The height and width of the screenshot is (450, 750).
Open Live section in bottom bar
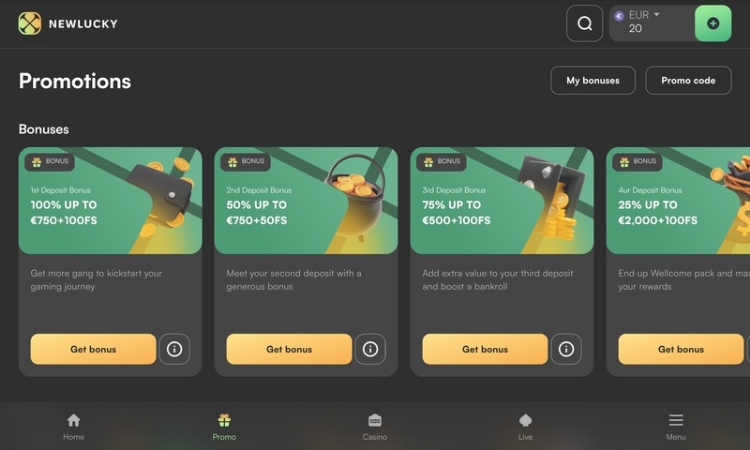pos(525,427)
